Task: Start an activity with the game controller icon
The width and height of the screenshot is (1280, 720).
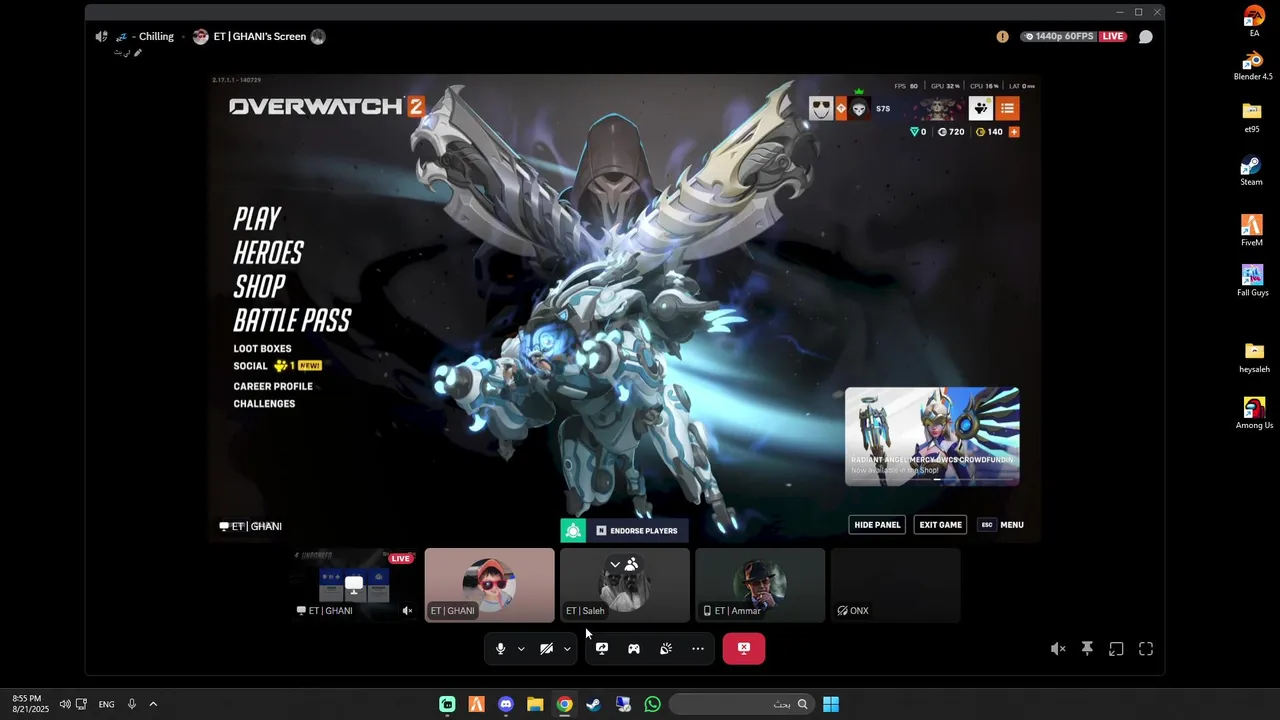Action: (x=634, y=649)
